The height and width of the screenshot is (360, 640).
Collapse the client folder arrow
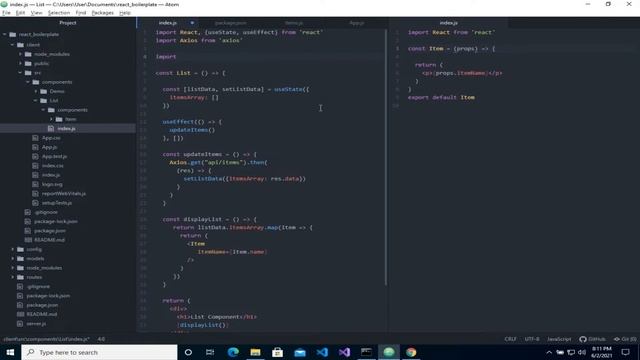[x=13, y=44]
